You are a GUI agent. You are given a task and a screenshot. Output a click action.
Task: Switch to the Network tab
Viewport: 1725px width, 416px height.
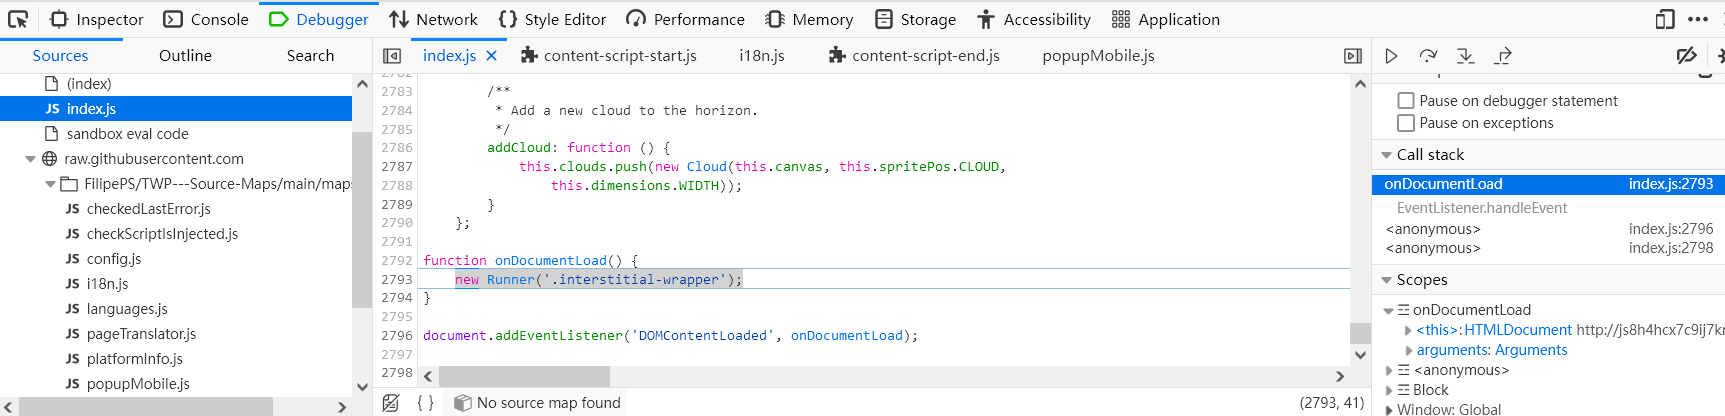point(433,19)
